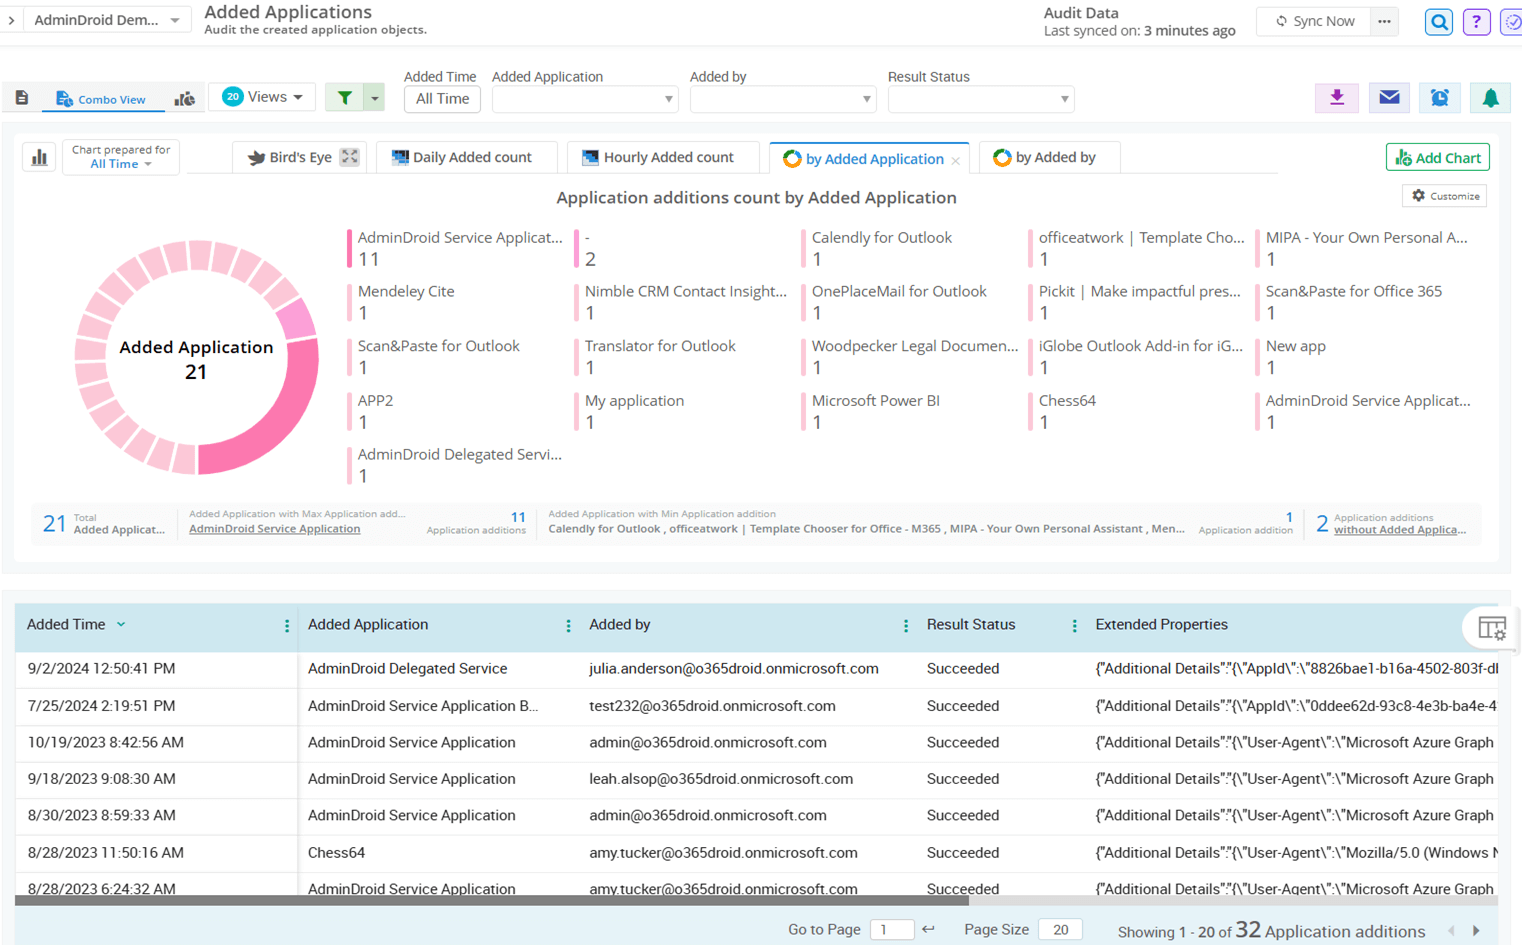
Task: Open the export/download report icon
Action: [1337, 97]
